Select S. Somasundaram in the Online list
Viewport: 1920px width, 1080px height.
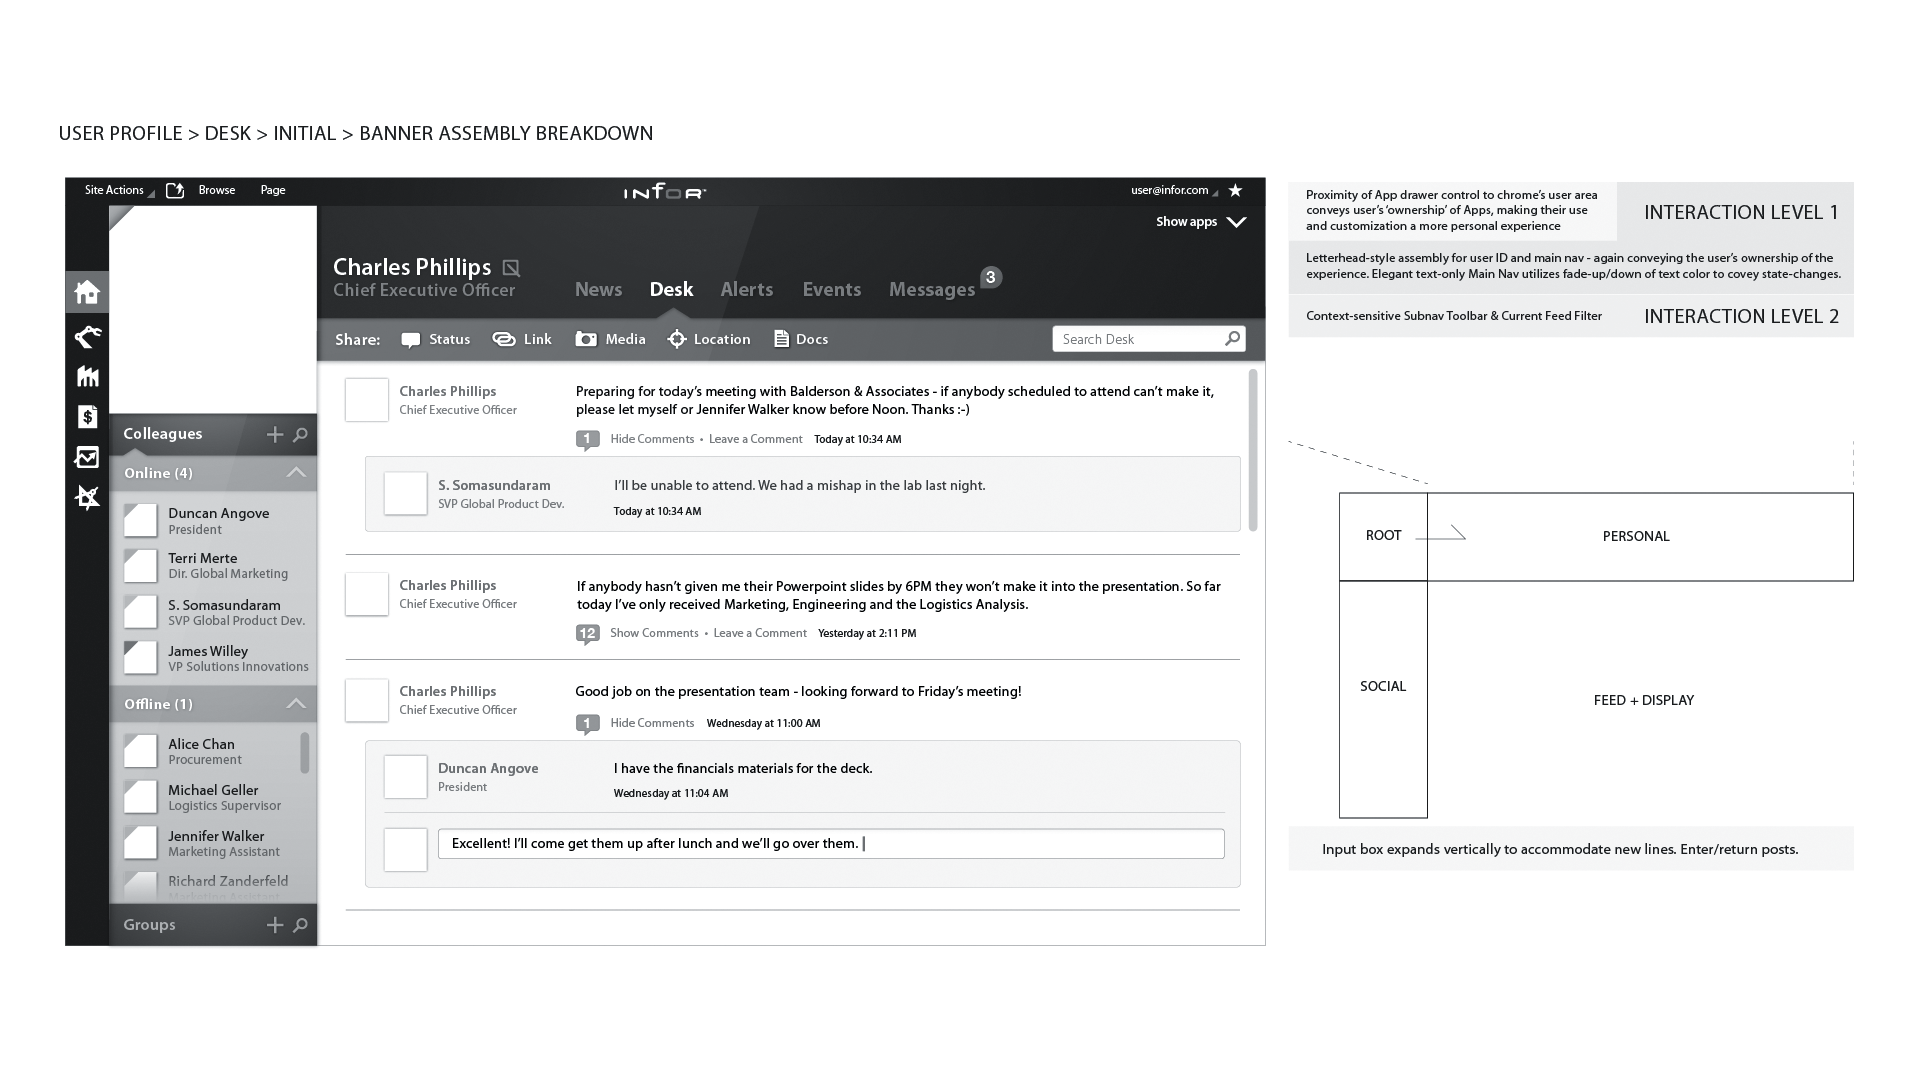point(215,612)
